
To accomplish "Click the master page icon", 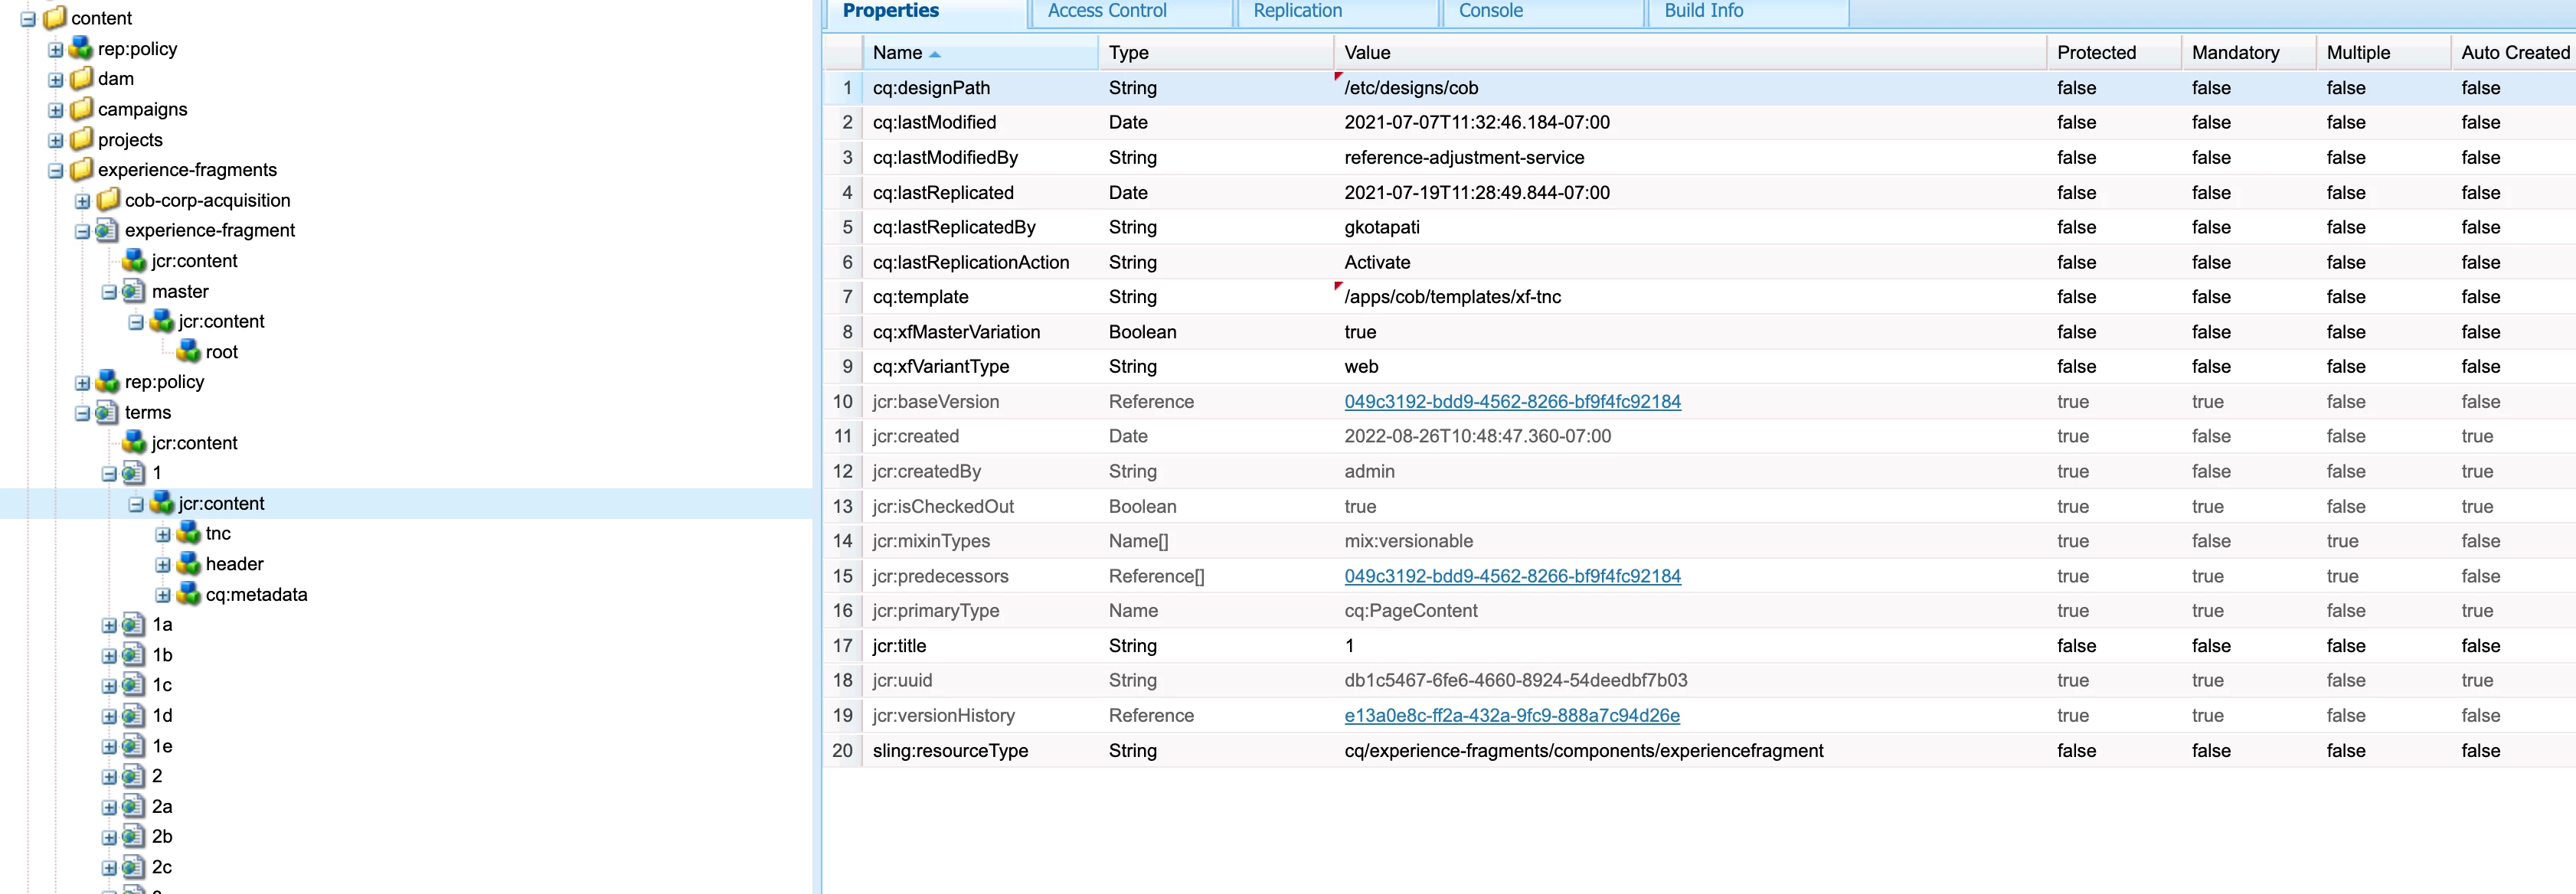I will click(x=135, y=291).
